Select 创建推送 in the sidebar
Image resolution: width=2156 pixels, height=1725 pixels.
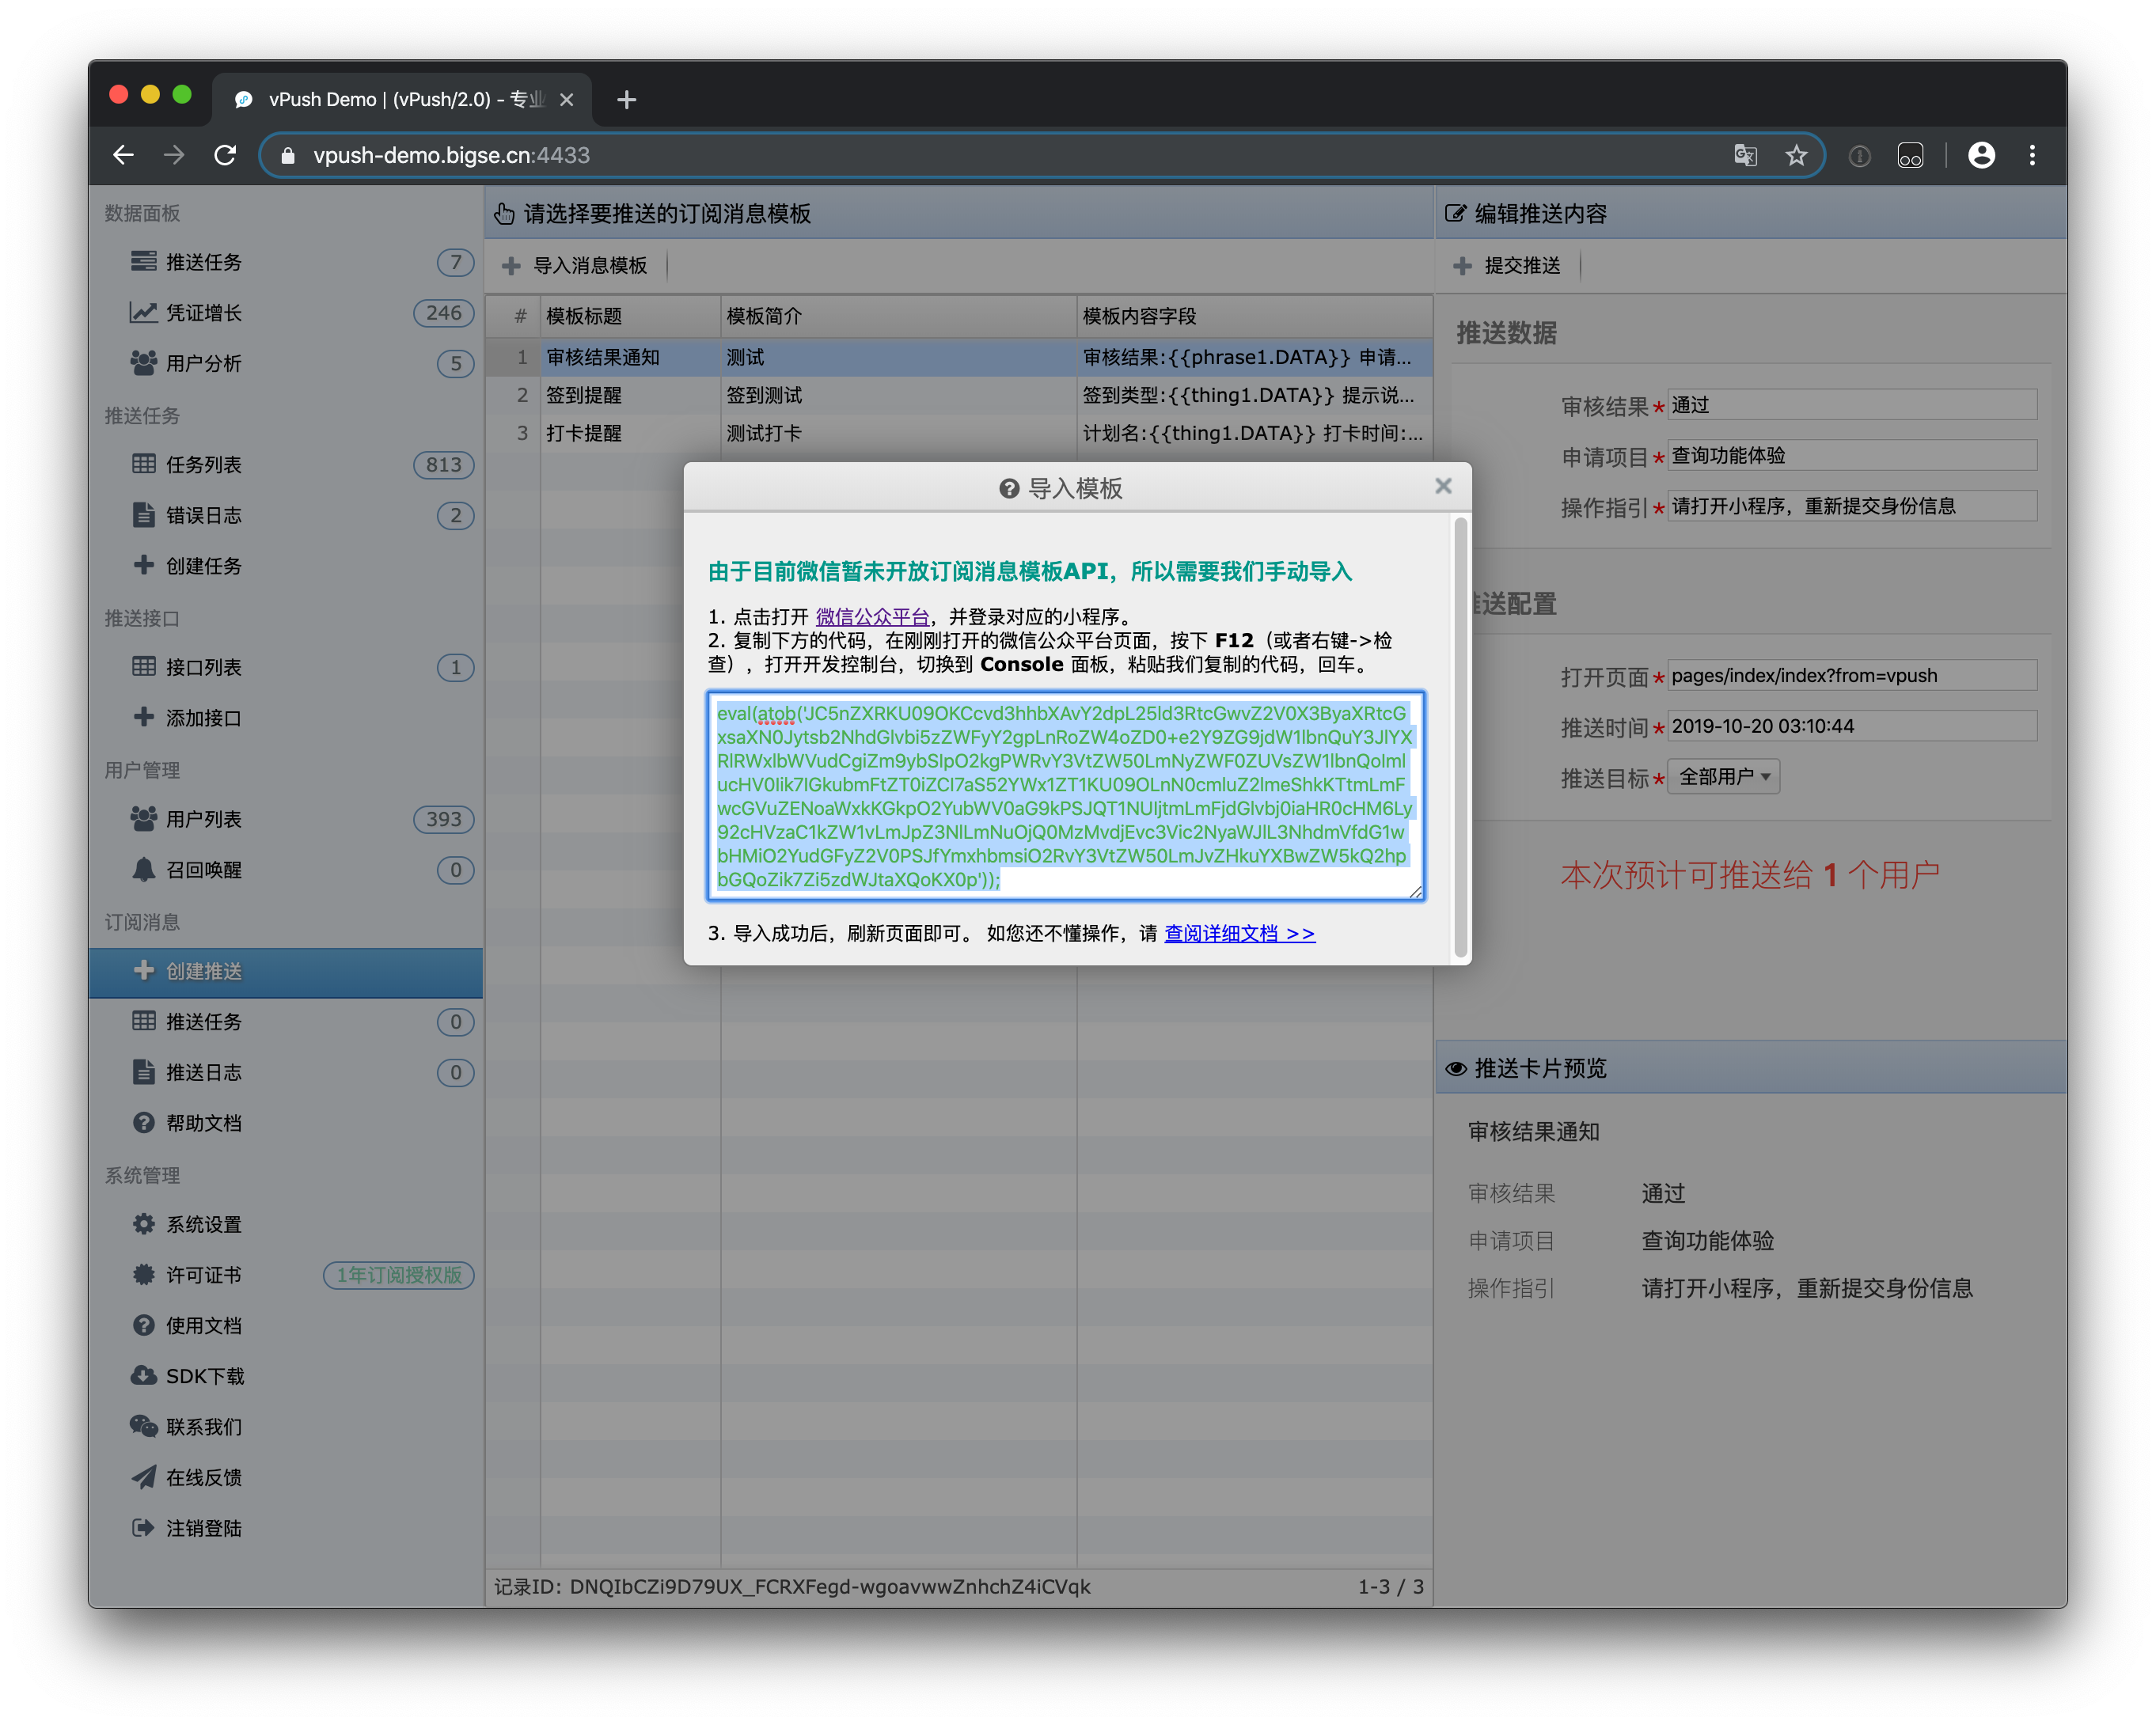tap(285, 972)
